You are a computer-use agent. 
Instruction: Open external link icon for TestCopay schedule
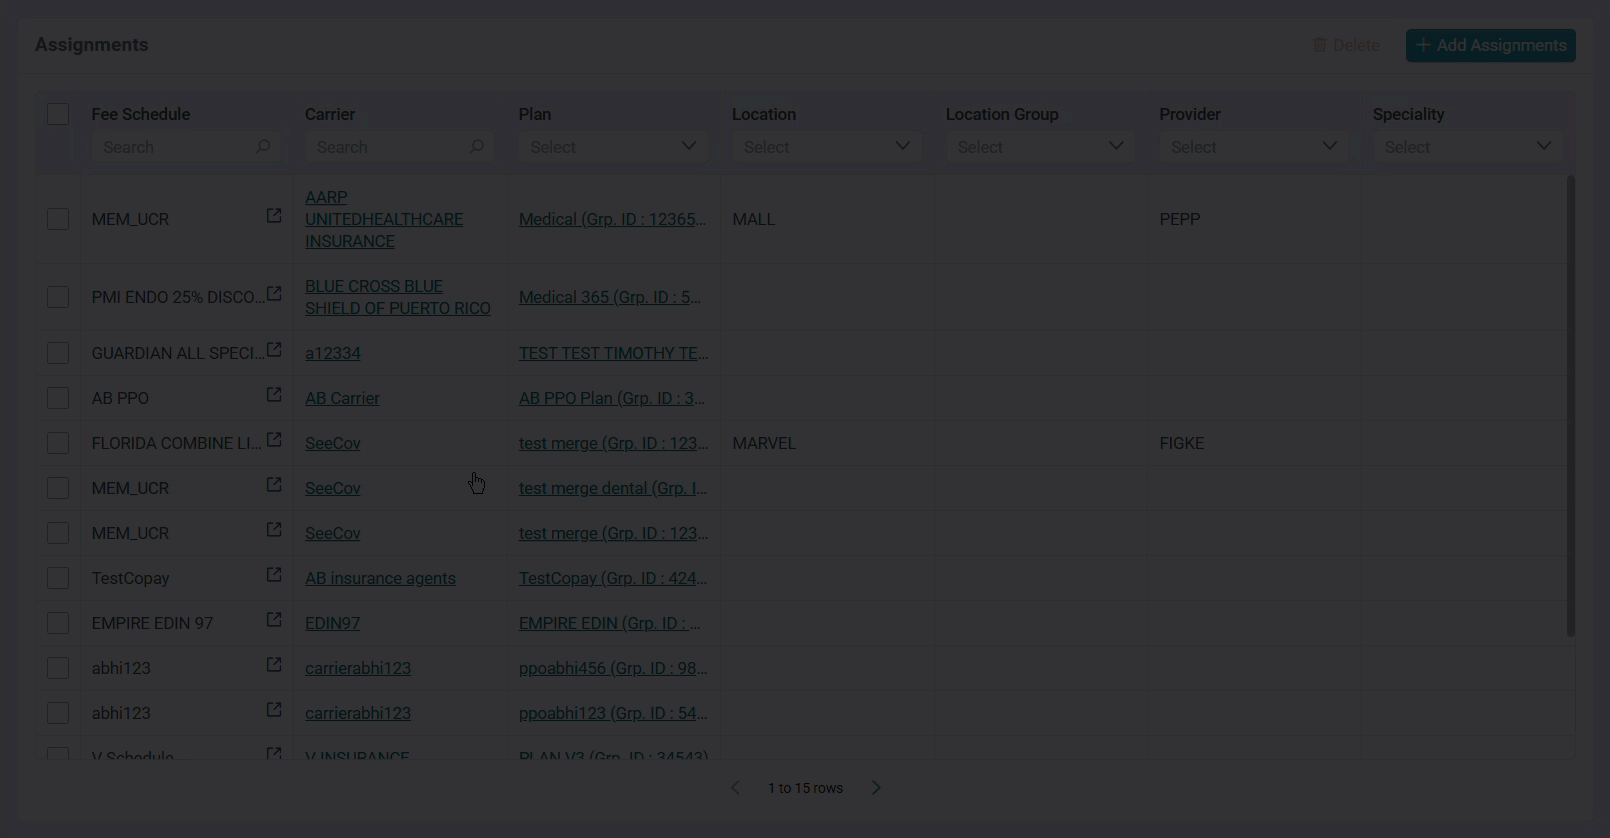(273, 575)
